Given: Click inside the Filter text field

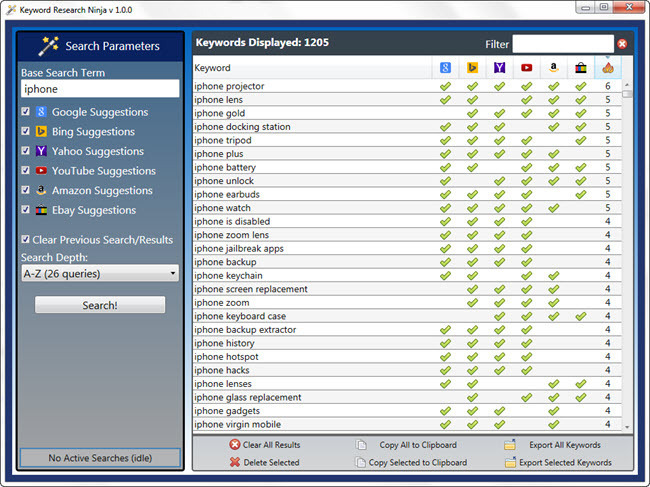Looking at the screenshot, I should (x=563, y=44).
